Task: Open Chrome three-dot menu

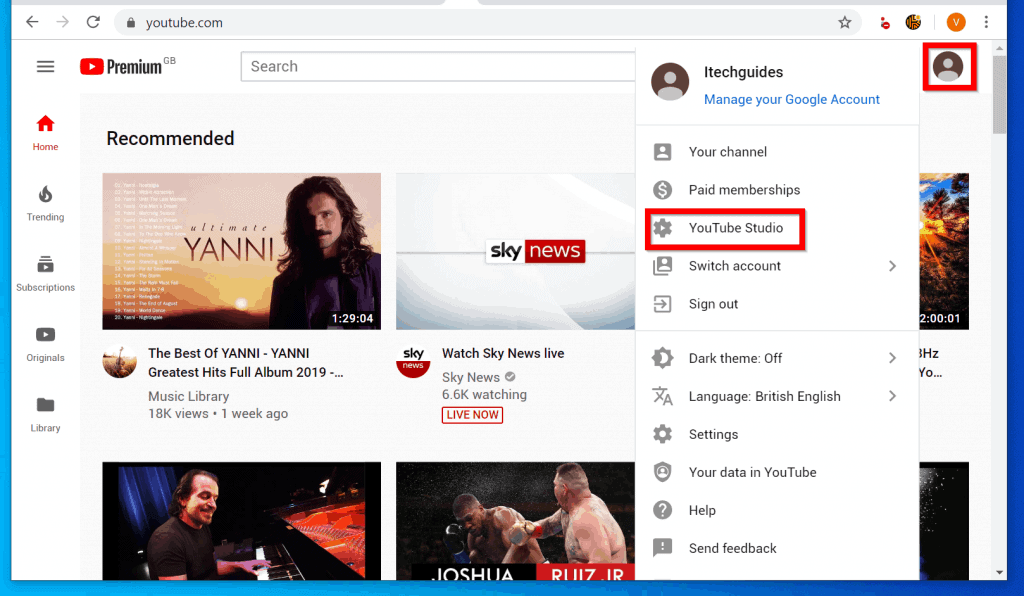Action: point(986,22)
